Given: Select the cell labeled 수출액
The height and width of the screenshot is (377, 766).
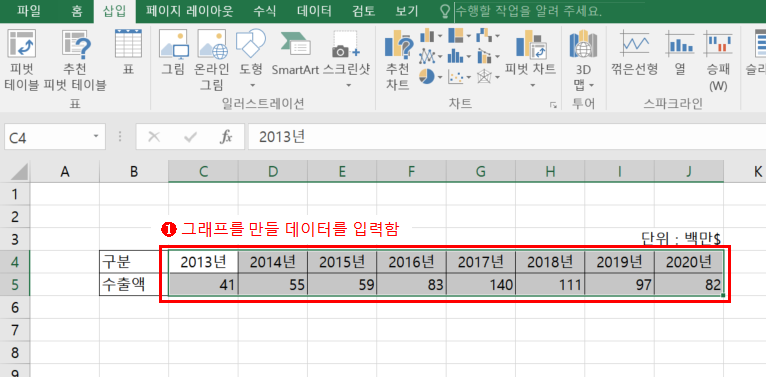Looking at the screenshot, I should [134, 284].
